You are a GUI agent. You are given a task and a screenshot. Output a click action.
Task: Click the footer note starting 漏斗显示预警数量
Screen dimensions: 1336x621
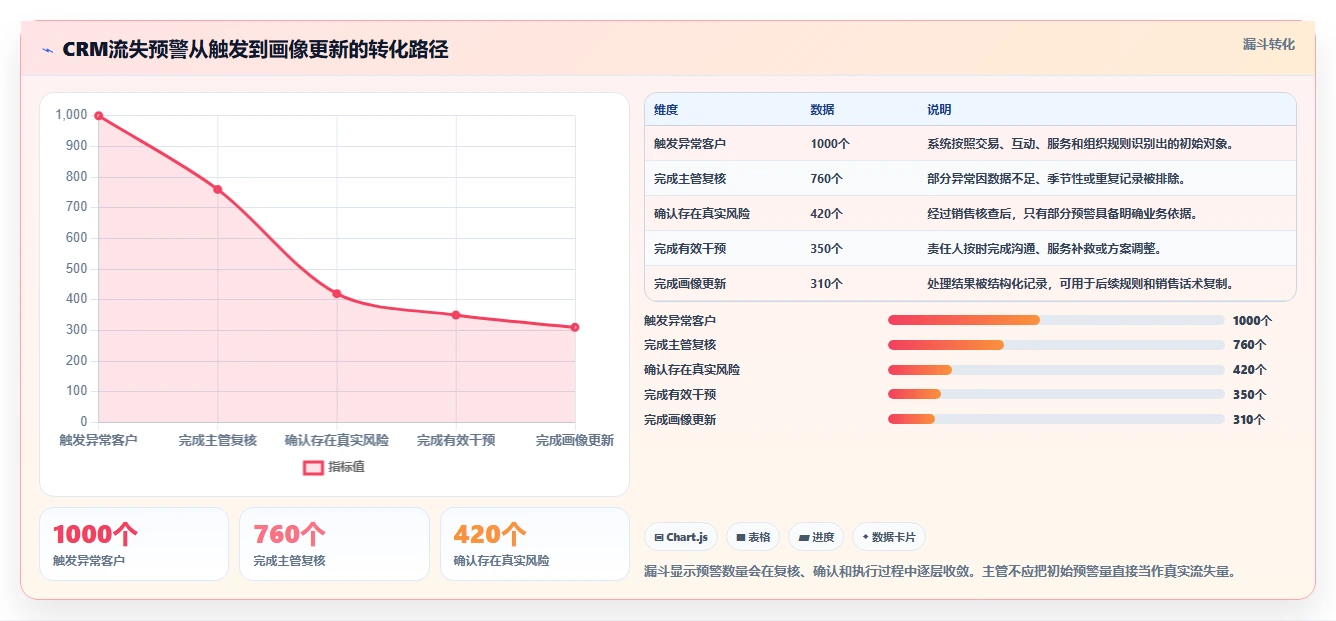[x=941, y=572]
